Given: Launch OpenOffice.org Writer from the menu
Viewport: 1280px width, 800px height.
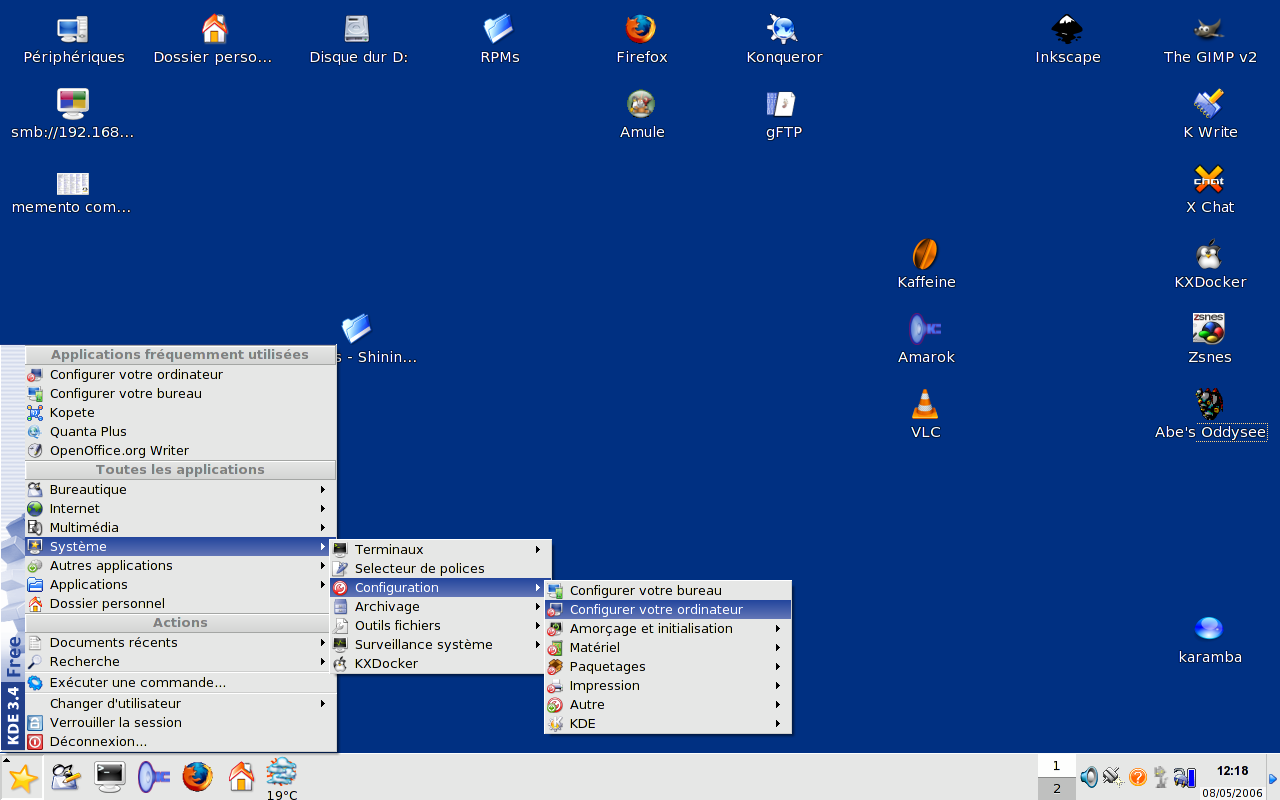Looking at the screenshot, I should (181, 451).
